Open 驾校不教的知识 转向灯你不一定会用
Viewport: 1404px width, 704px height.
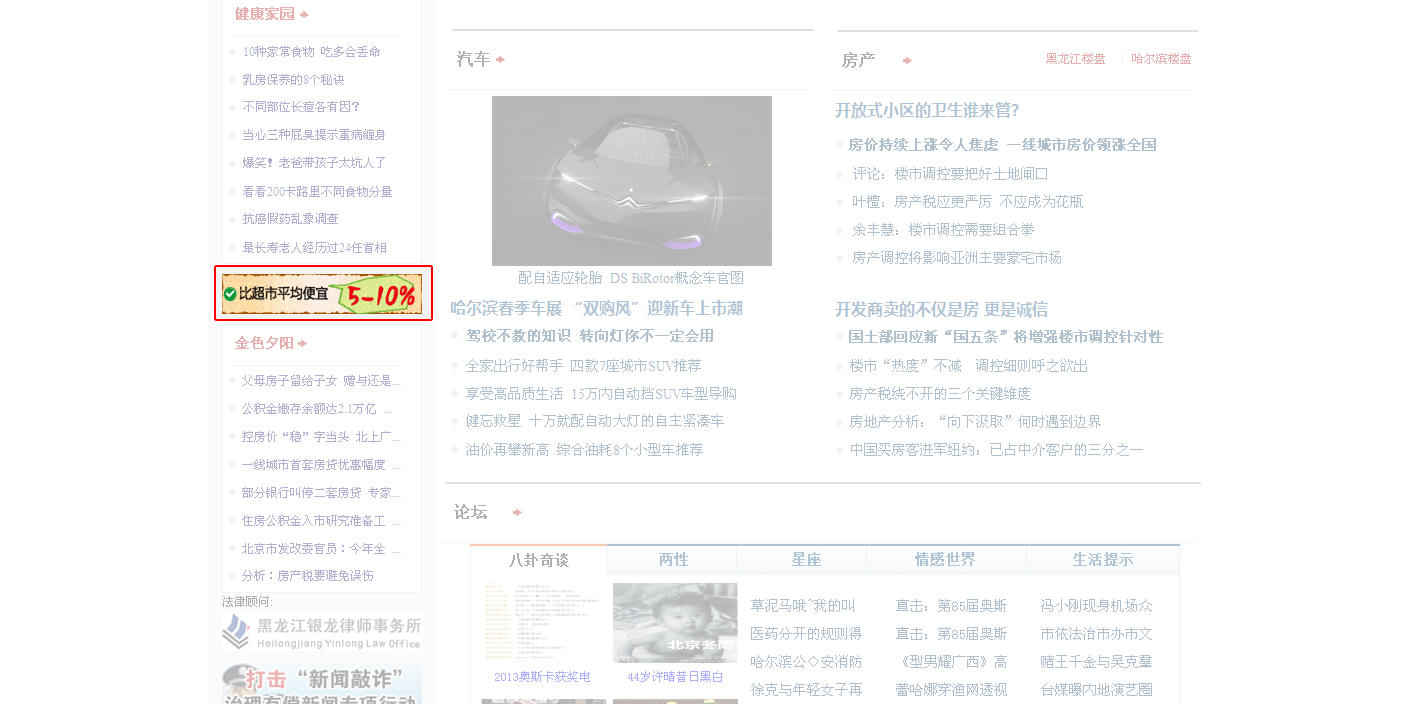tap(590, 336)
